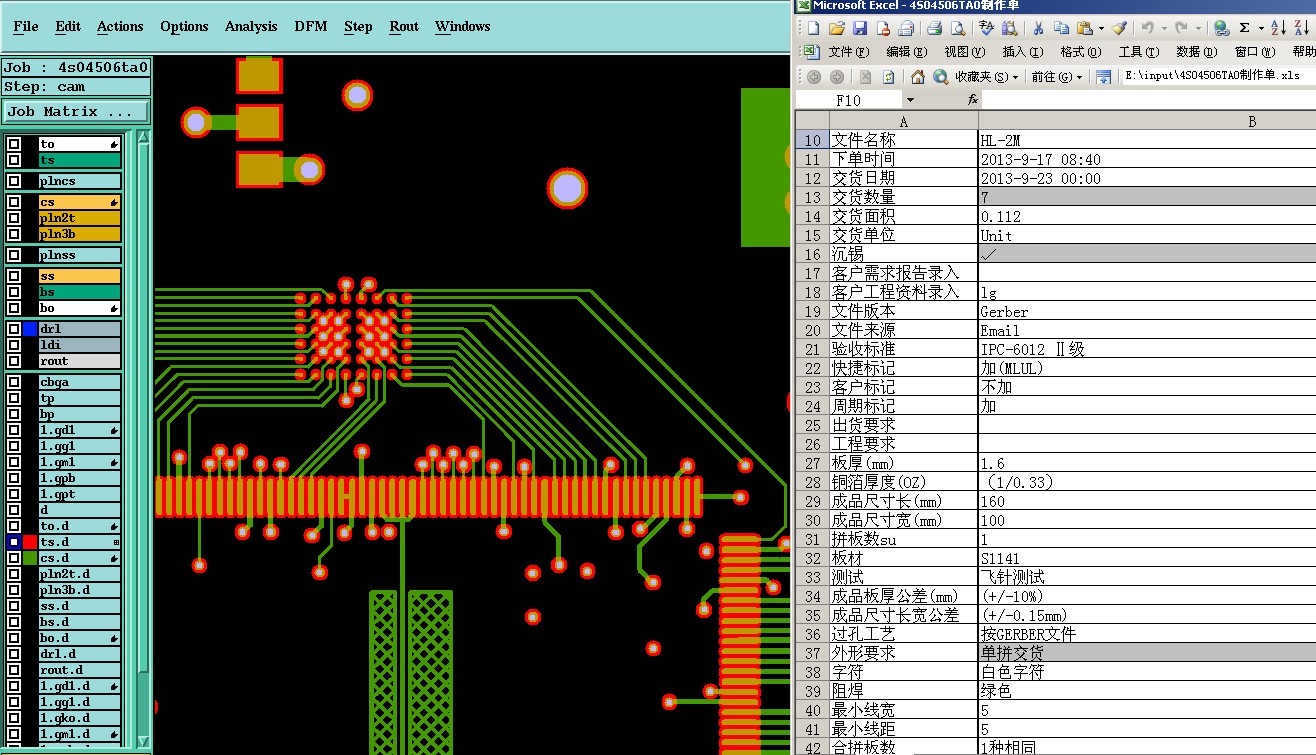Select the 'ldi' layer name button
The width and height of the screenshot is (1316, 755).
(80, 345)
